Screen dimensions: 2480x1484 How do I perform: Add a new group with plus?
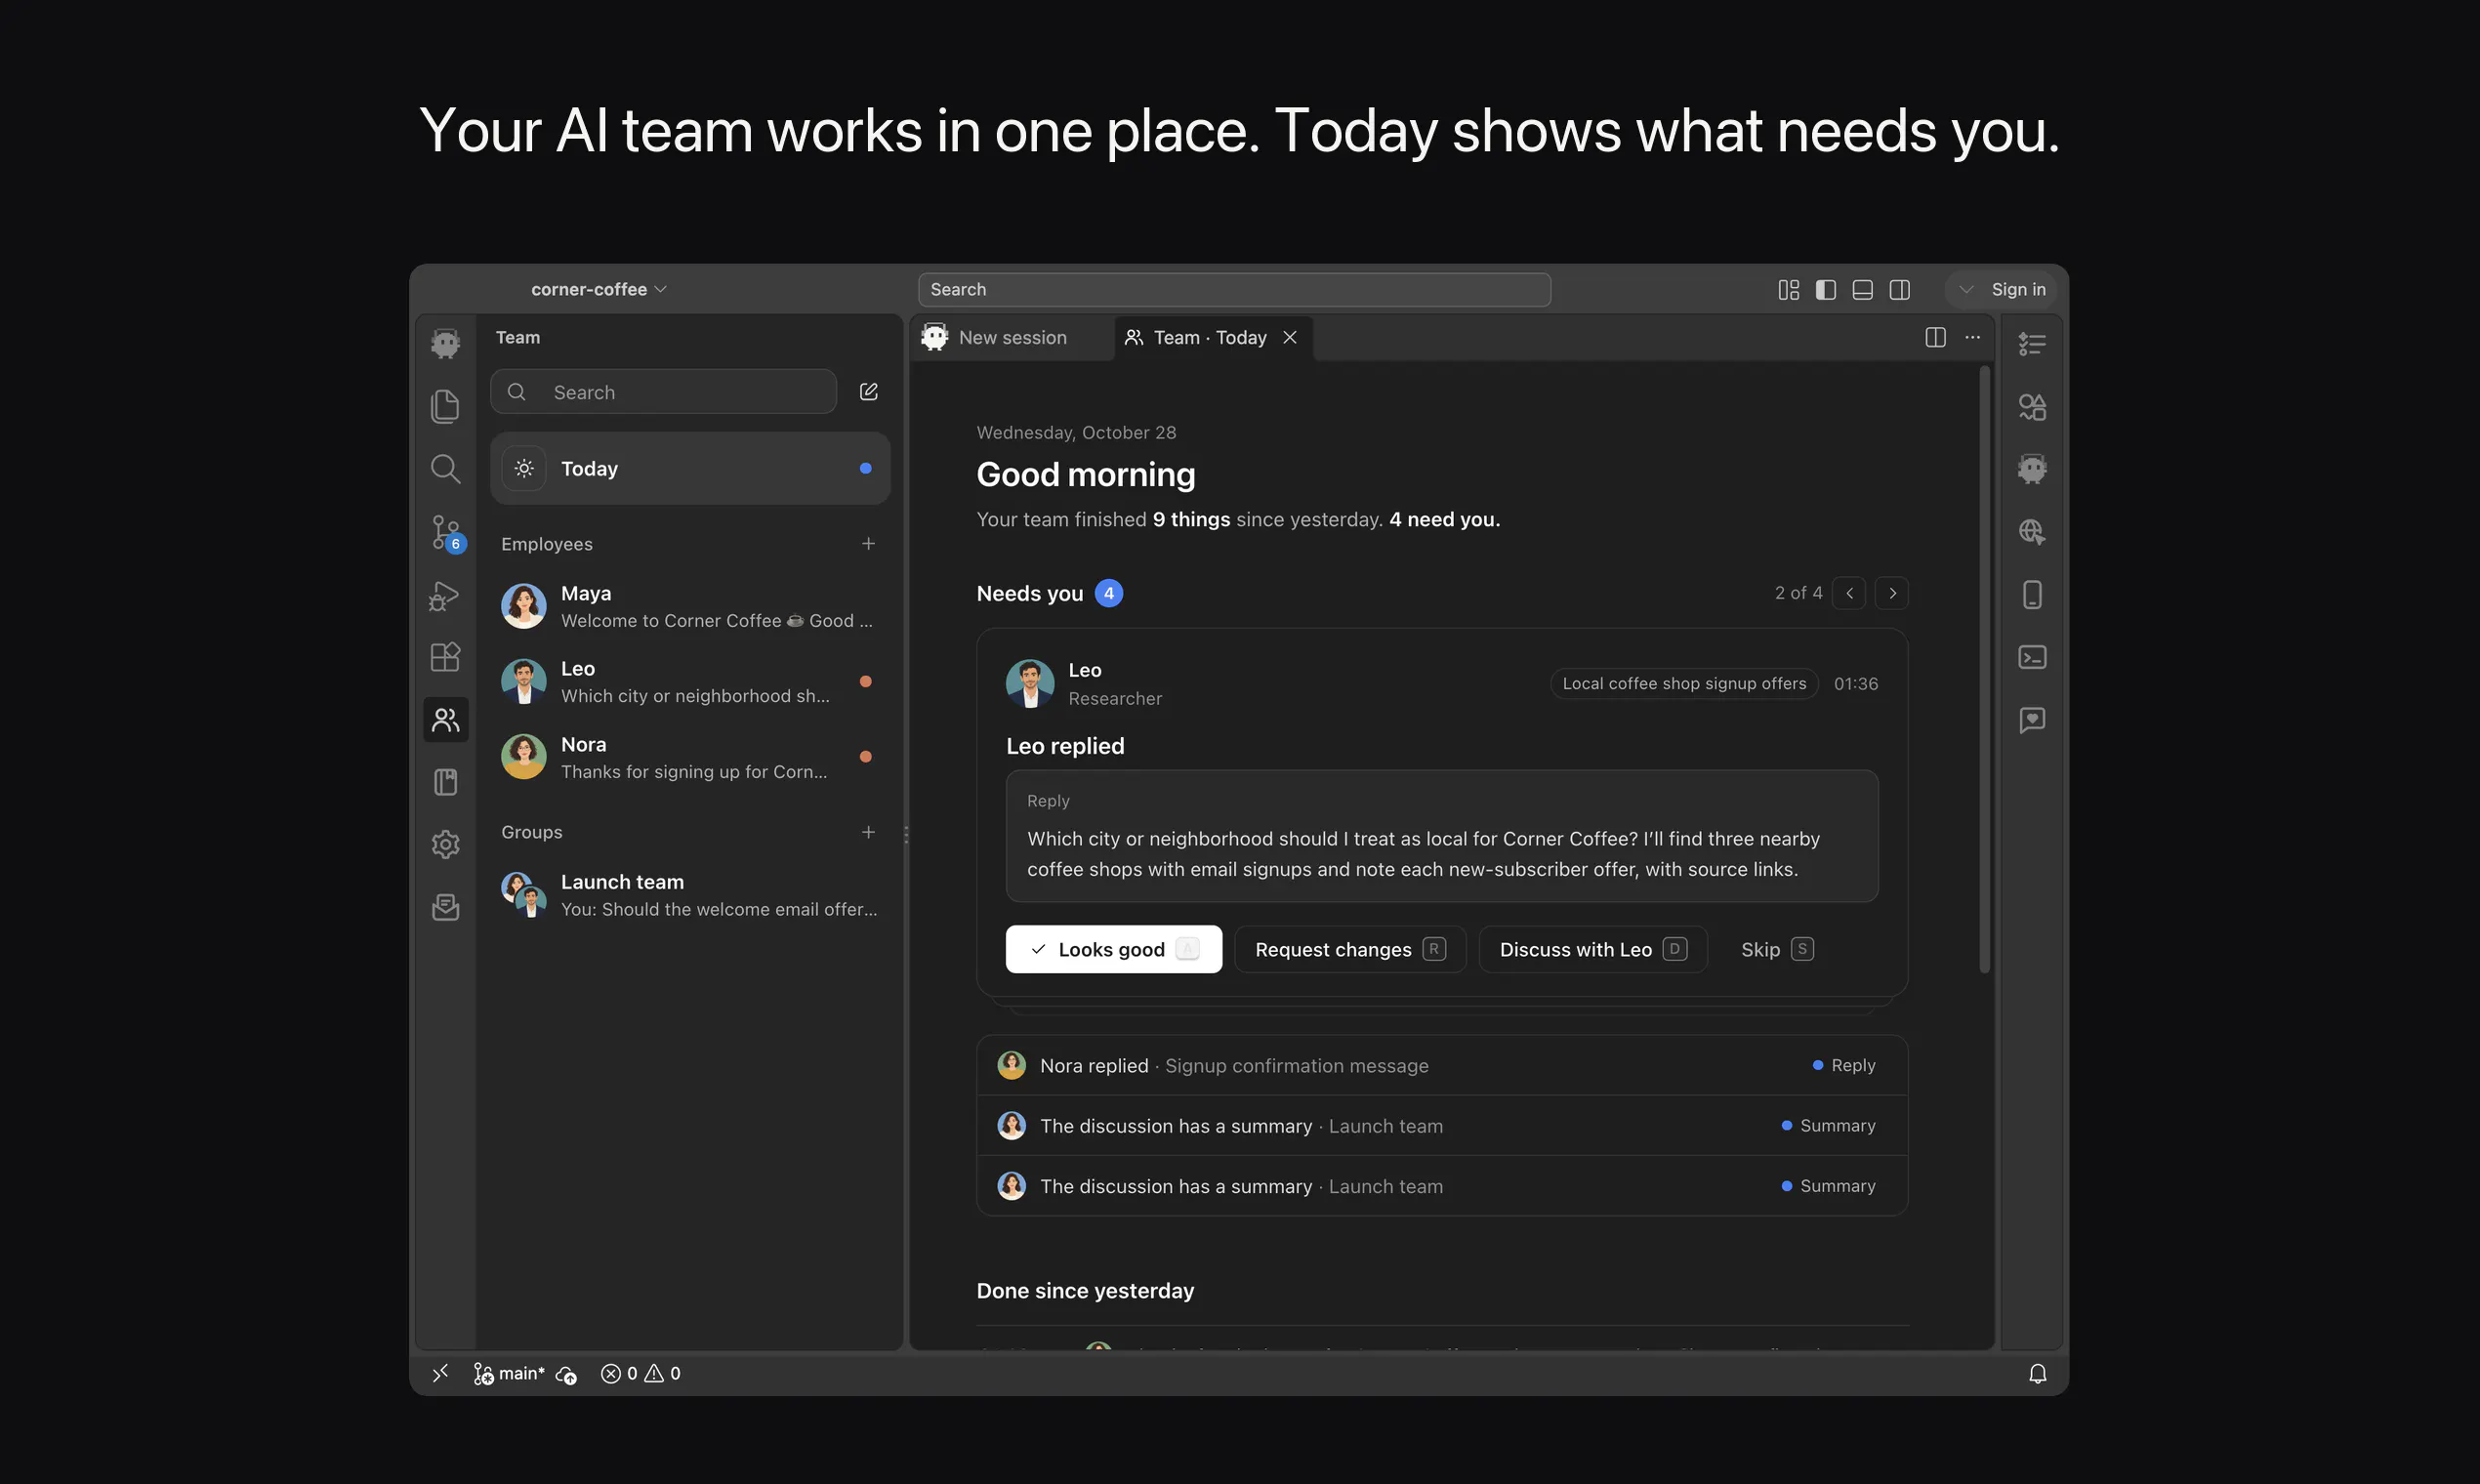coord(868,832)
